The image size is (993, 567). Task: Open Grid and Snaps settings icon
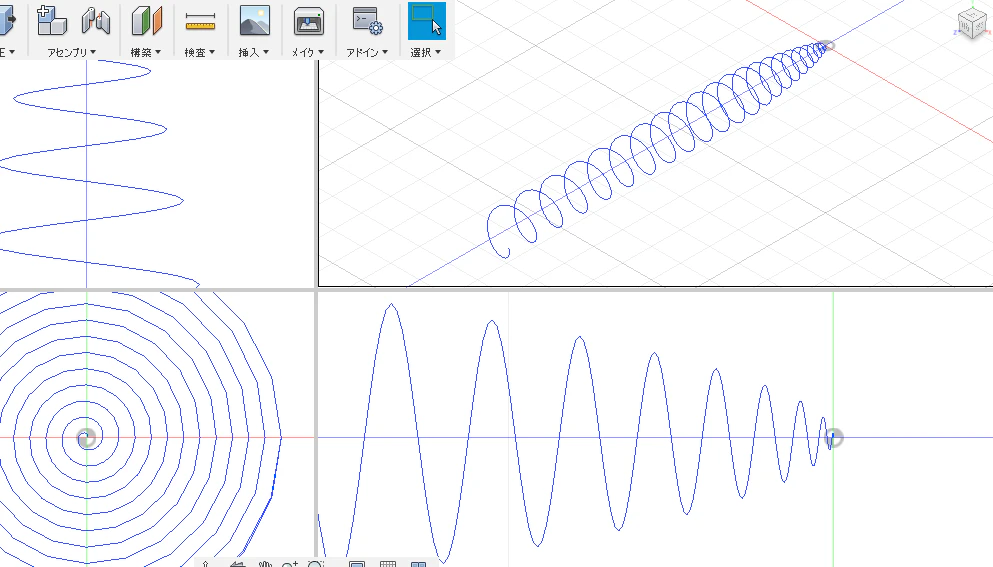pos(388,564)
